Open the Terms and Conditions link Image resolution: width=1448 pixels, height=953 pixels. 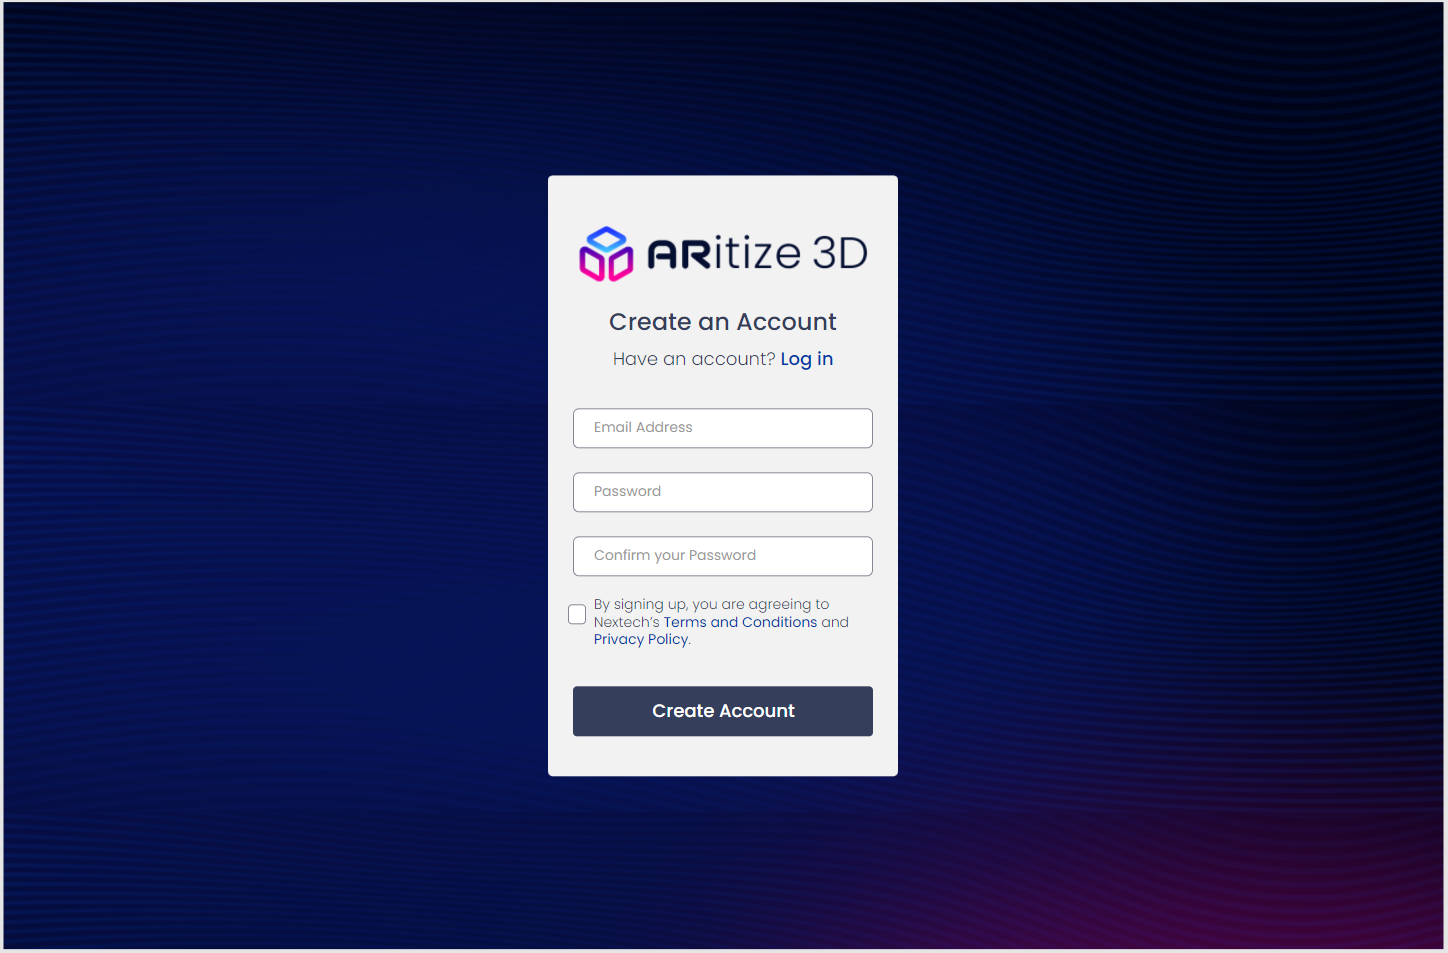(740, 622)
